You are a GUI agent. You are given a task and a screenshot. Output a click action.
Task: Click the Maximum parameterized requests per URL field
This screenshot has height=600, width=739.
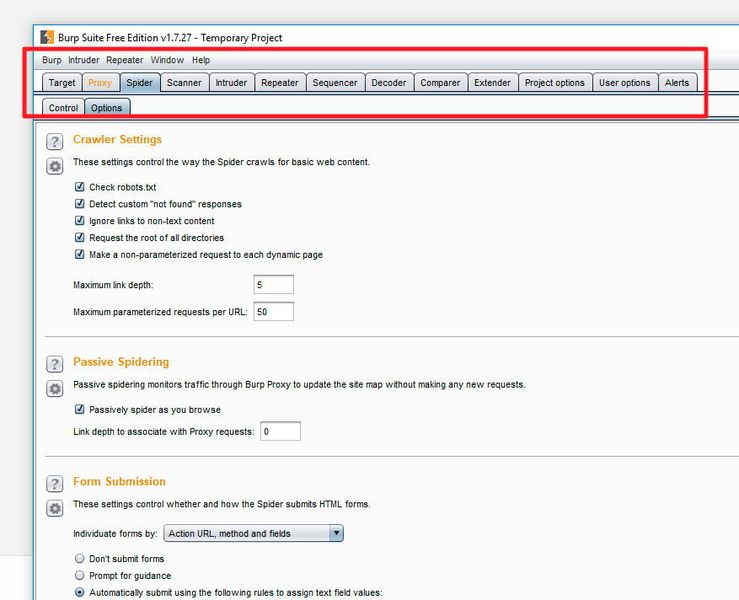coord(273,312)
